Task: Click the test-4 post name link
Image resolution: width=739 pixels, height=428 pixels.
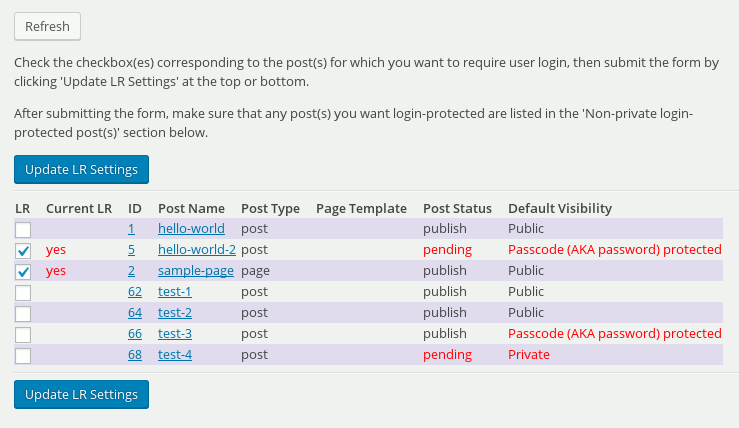Action: pos(174,355)
